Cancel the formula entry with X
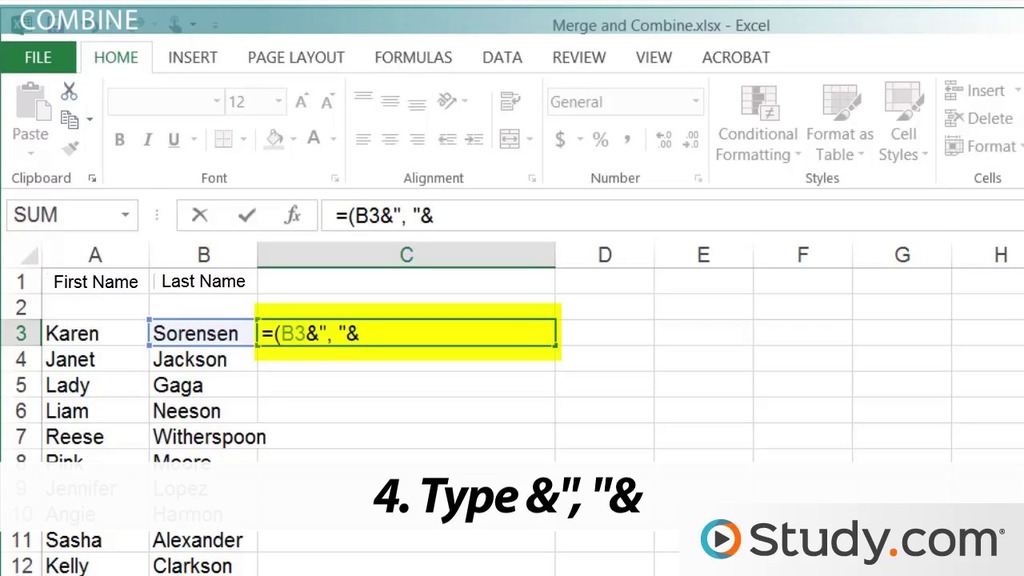The image size is (1024, 576). coord(200,215)
